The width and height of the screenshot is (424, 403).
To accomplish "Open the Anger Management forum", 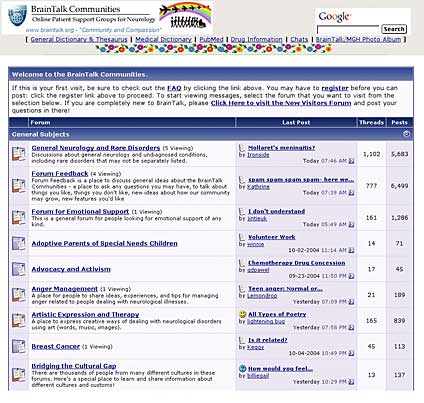I will click(x=65, y=289).
